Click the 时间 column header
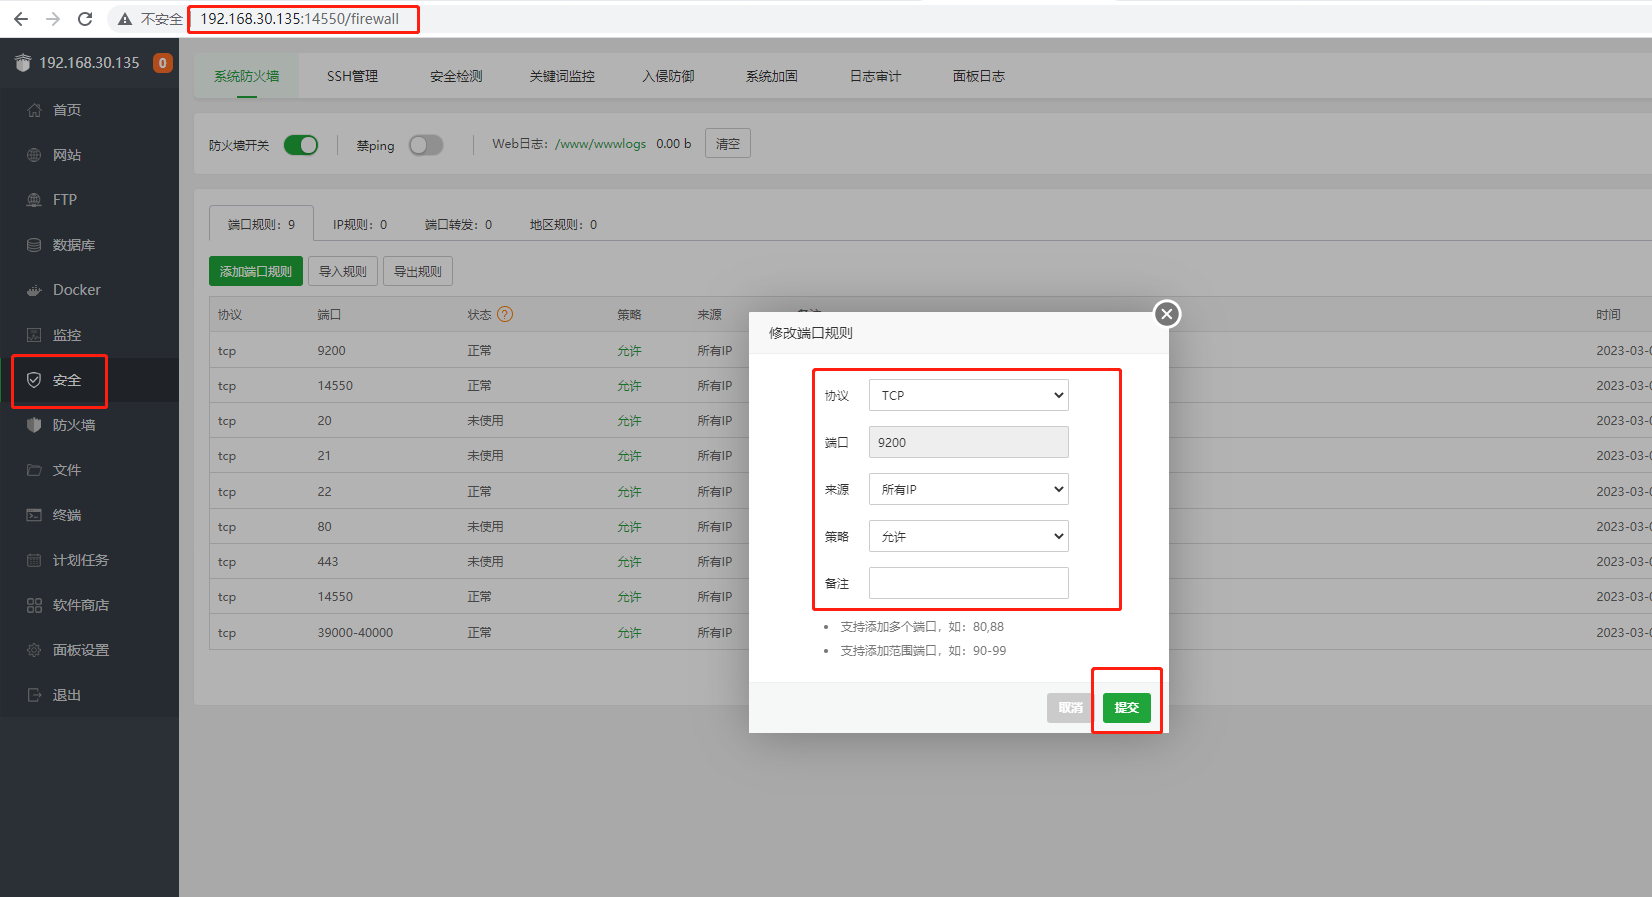The image size is (1652, 897). [x=1608, y=314]
